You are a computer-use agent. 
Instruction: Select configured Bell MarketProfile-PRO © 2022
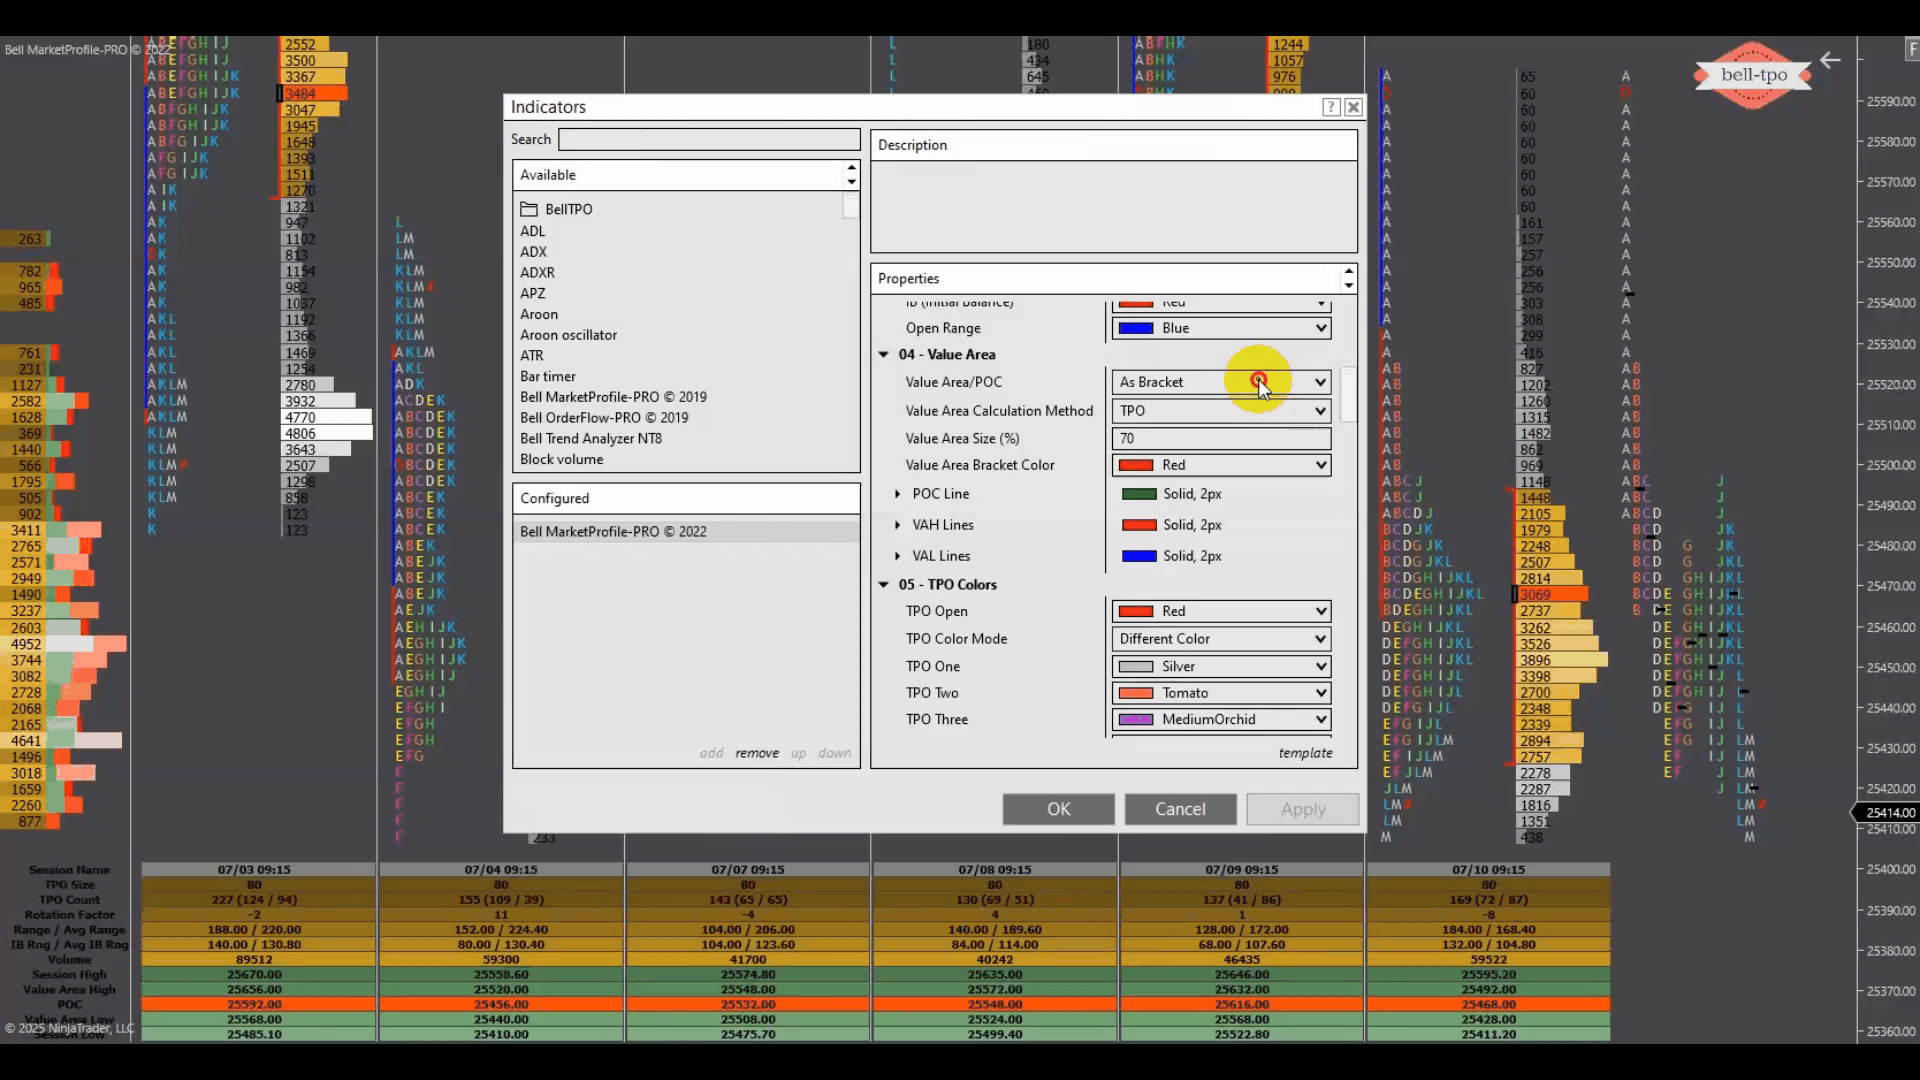point(613,532)
